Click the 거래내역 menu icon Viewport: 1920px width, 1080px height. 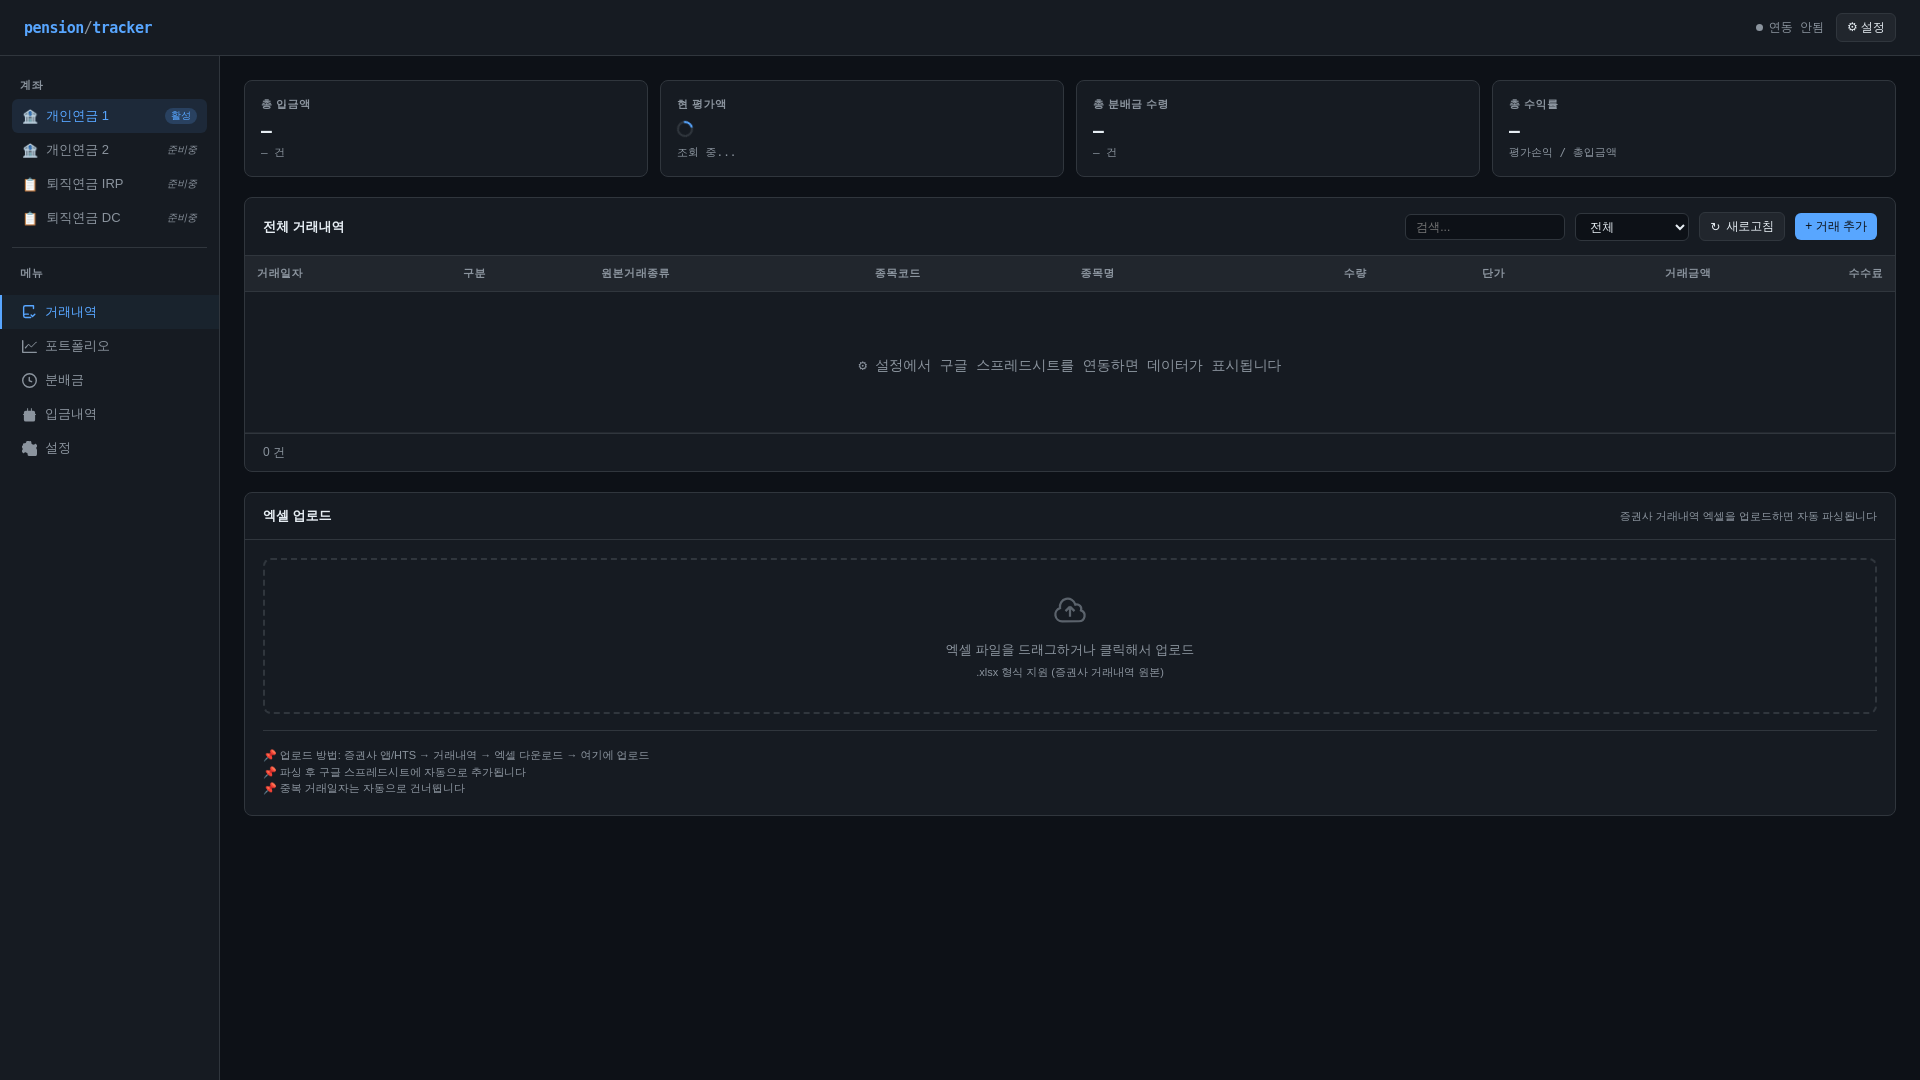[29, 312]
